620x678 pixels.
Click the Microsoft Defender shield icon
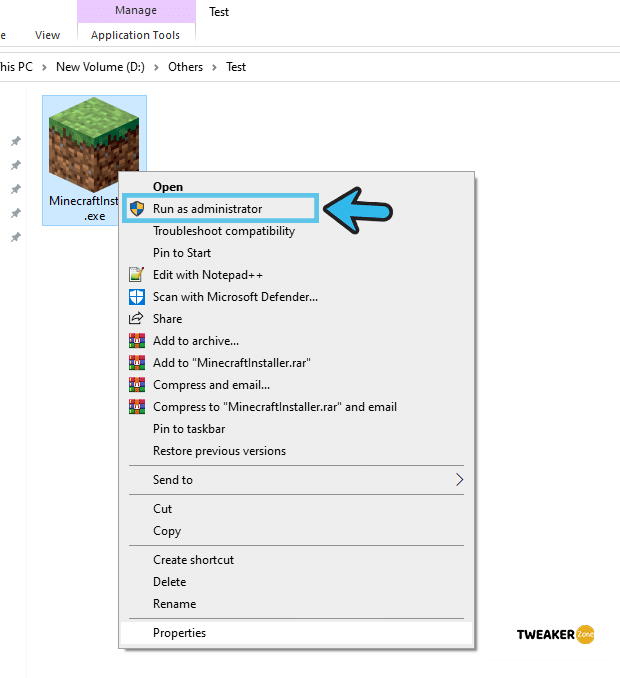[137, 297]
